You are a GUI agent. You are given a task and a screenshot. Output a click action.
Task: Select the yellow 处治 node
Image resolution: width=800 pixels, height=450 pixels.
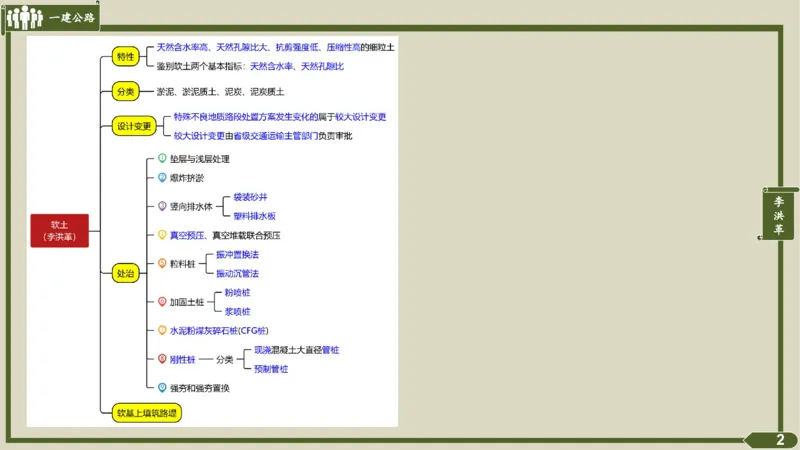coord(126,273)
